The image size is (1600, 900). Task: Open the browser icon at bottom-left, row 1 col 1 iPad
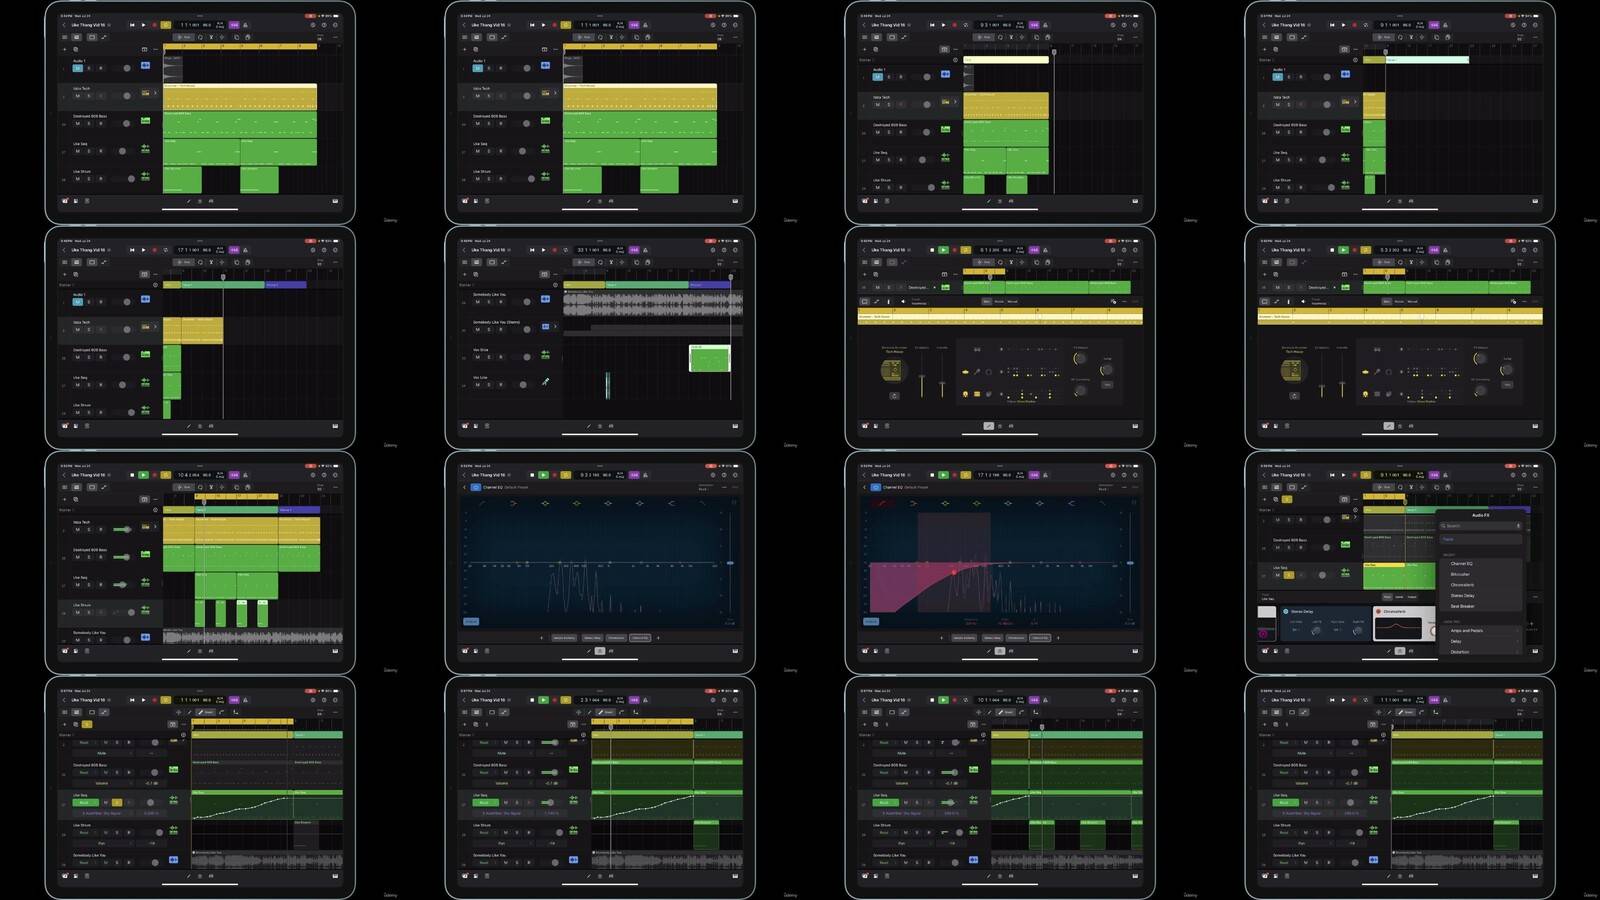click(x=65, y=201)
